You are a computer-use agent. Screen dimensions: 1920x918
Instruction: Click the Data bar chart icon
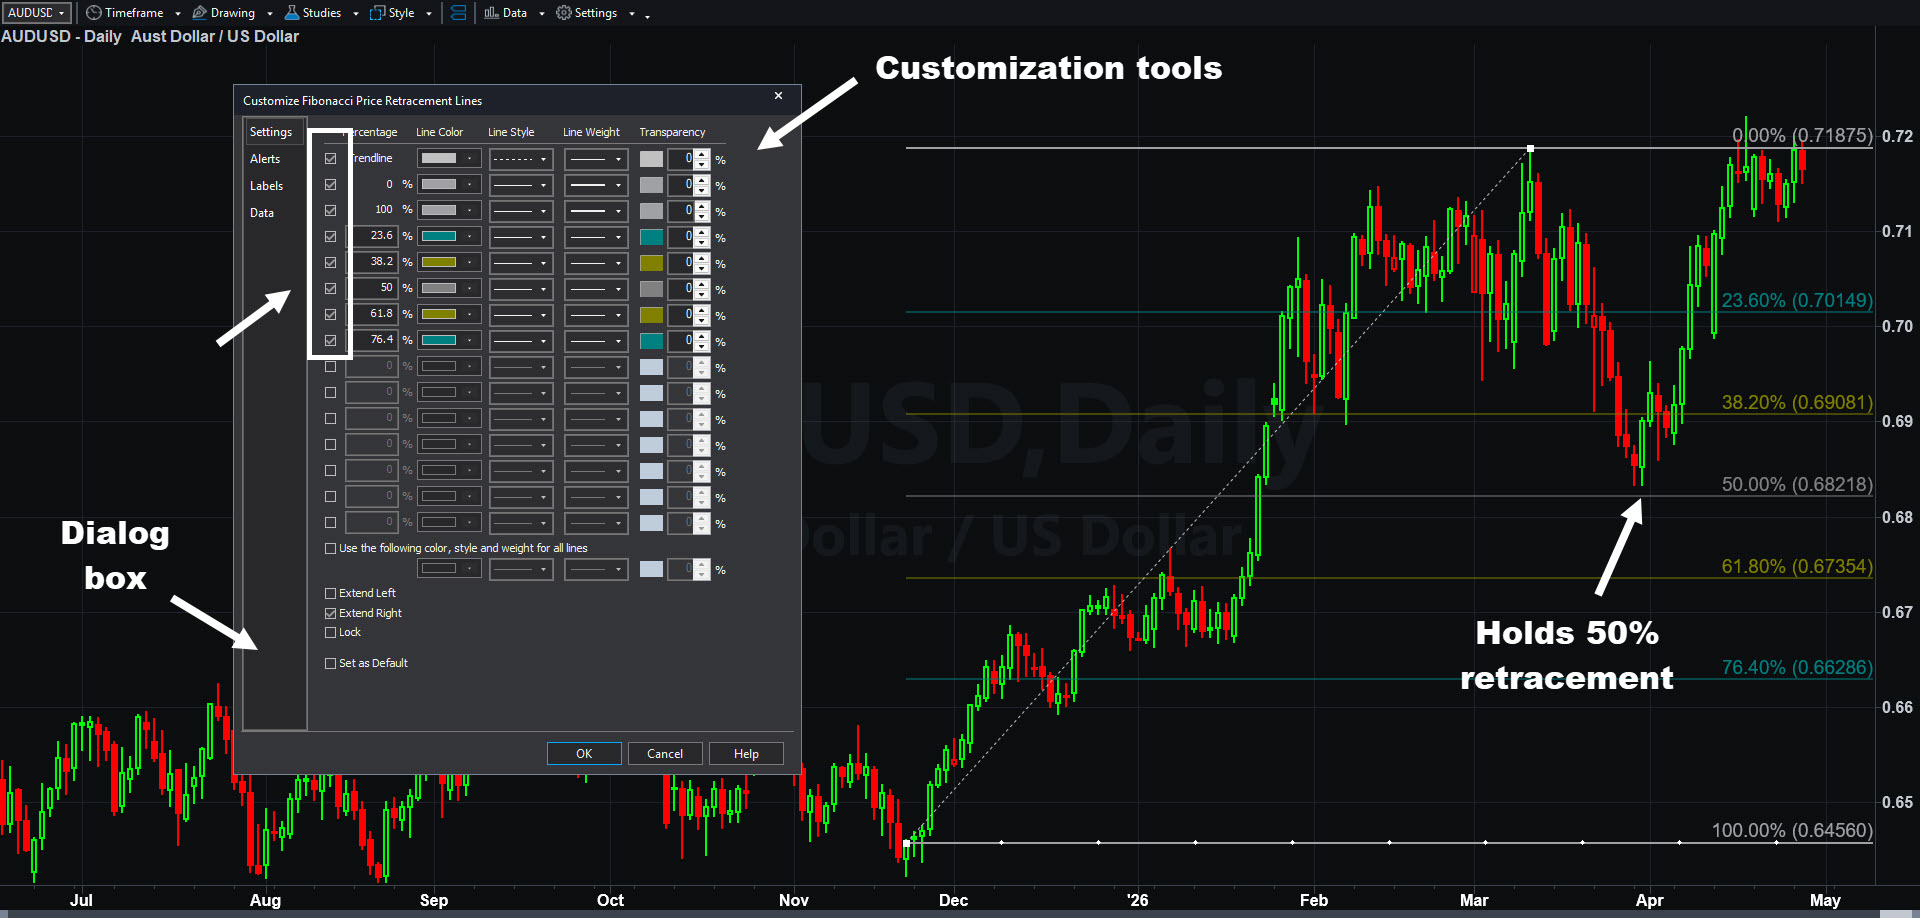pos(491,13)
